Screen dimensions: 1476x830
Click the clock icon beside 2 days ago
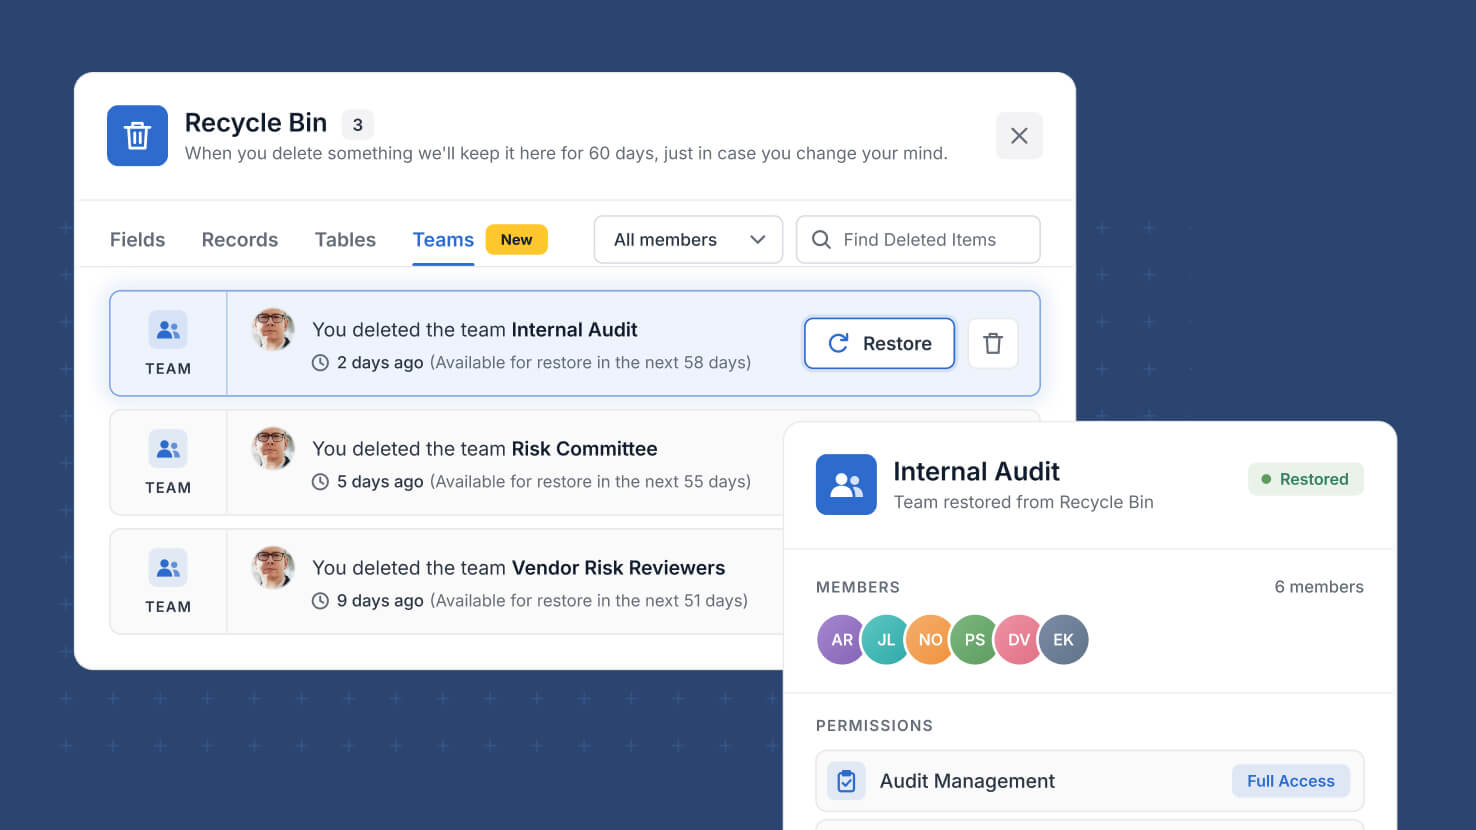320,363
